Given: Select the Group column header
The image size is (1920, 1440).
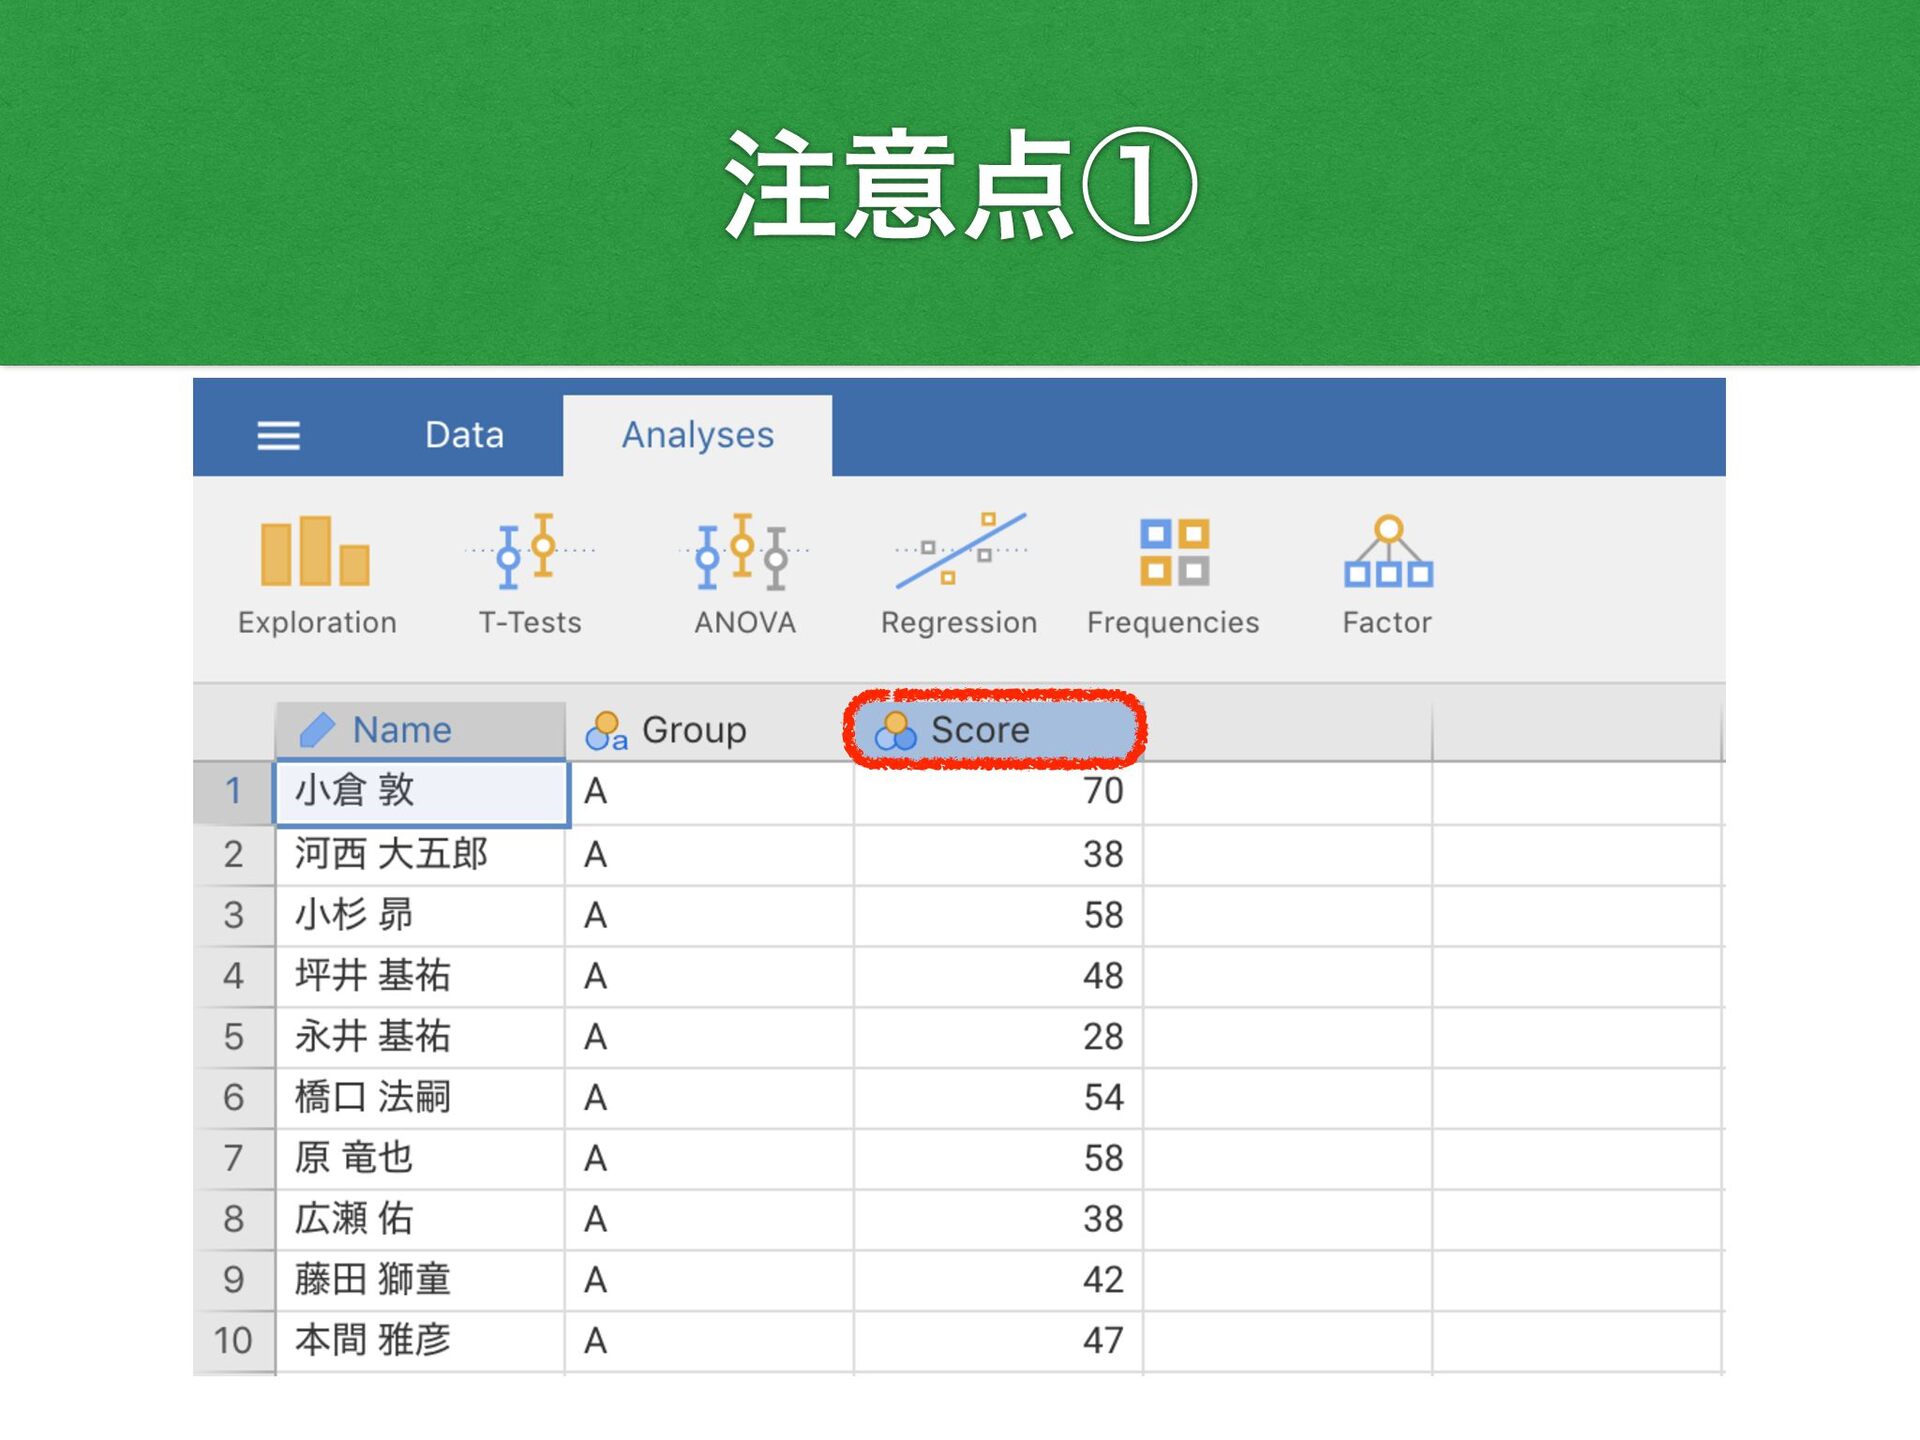Looking at the screenshot, I should (x=709, y=730).
